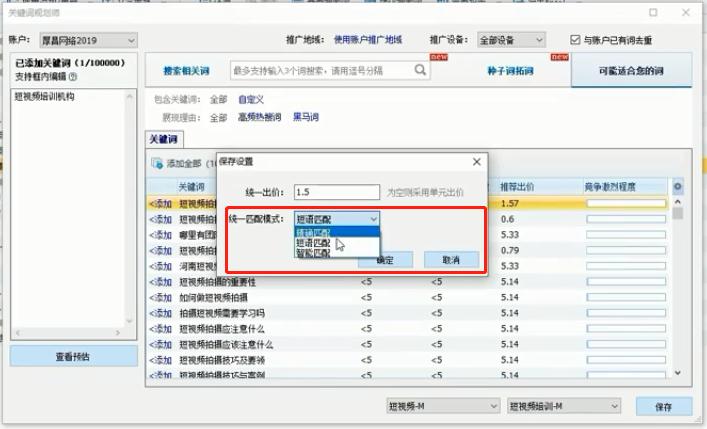Open the 短视频-M plan dropdown at the bottom

click(x=443, y=406)
